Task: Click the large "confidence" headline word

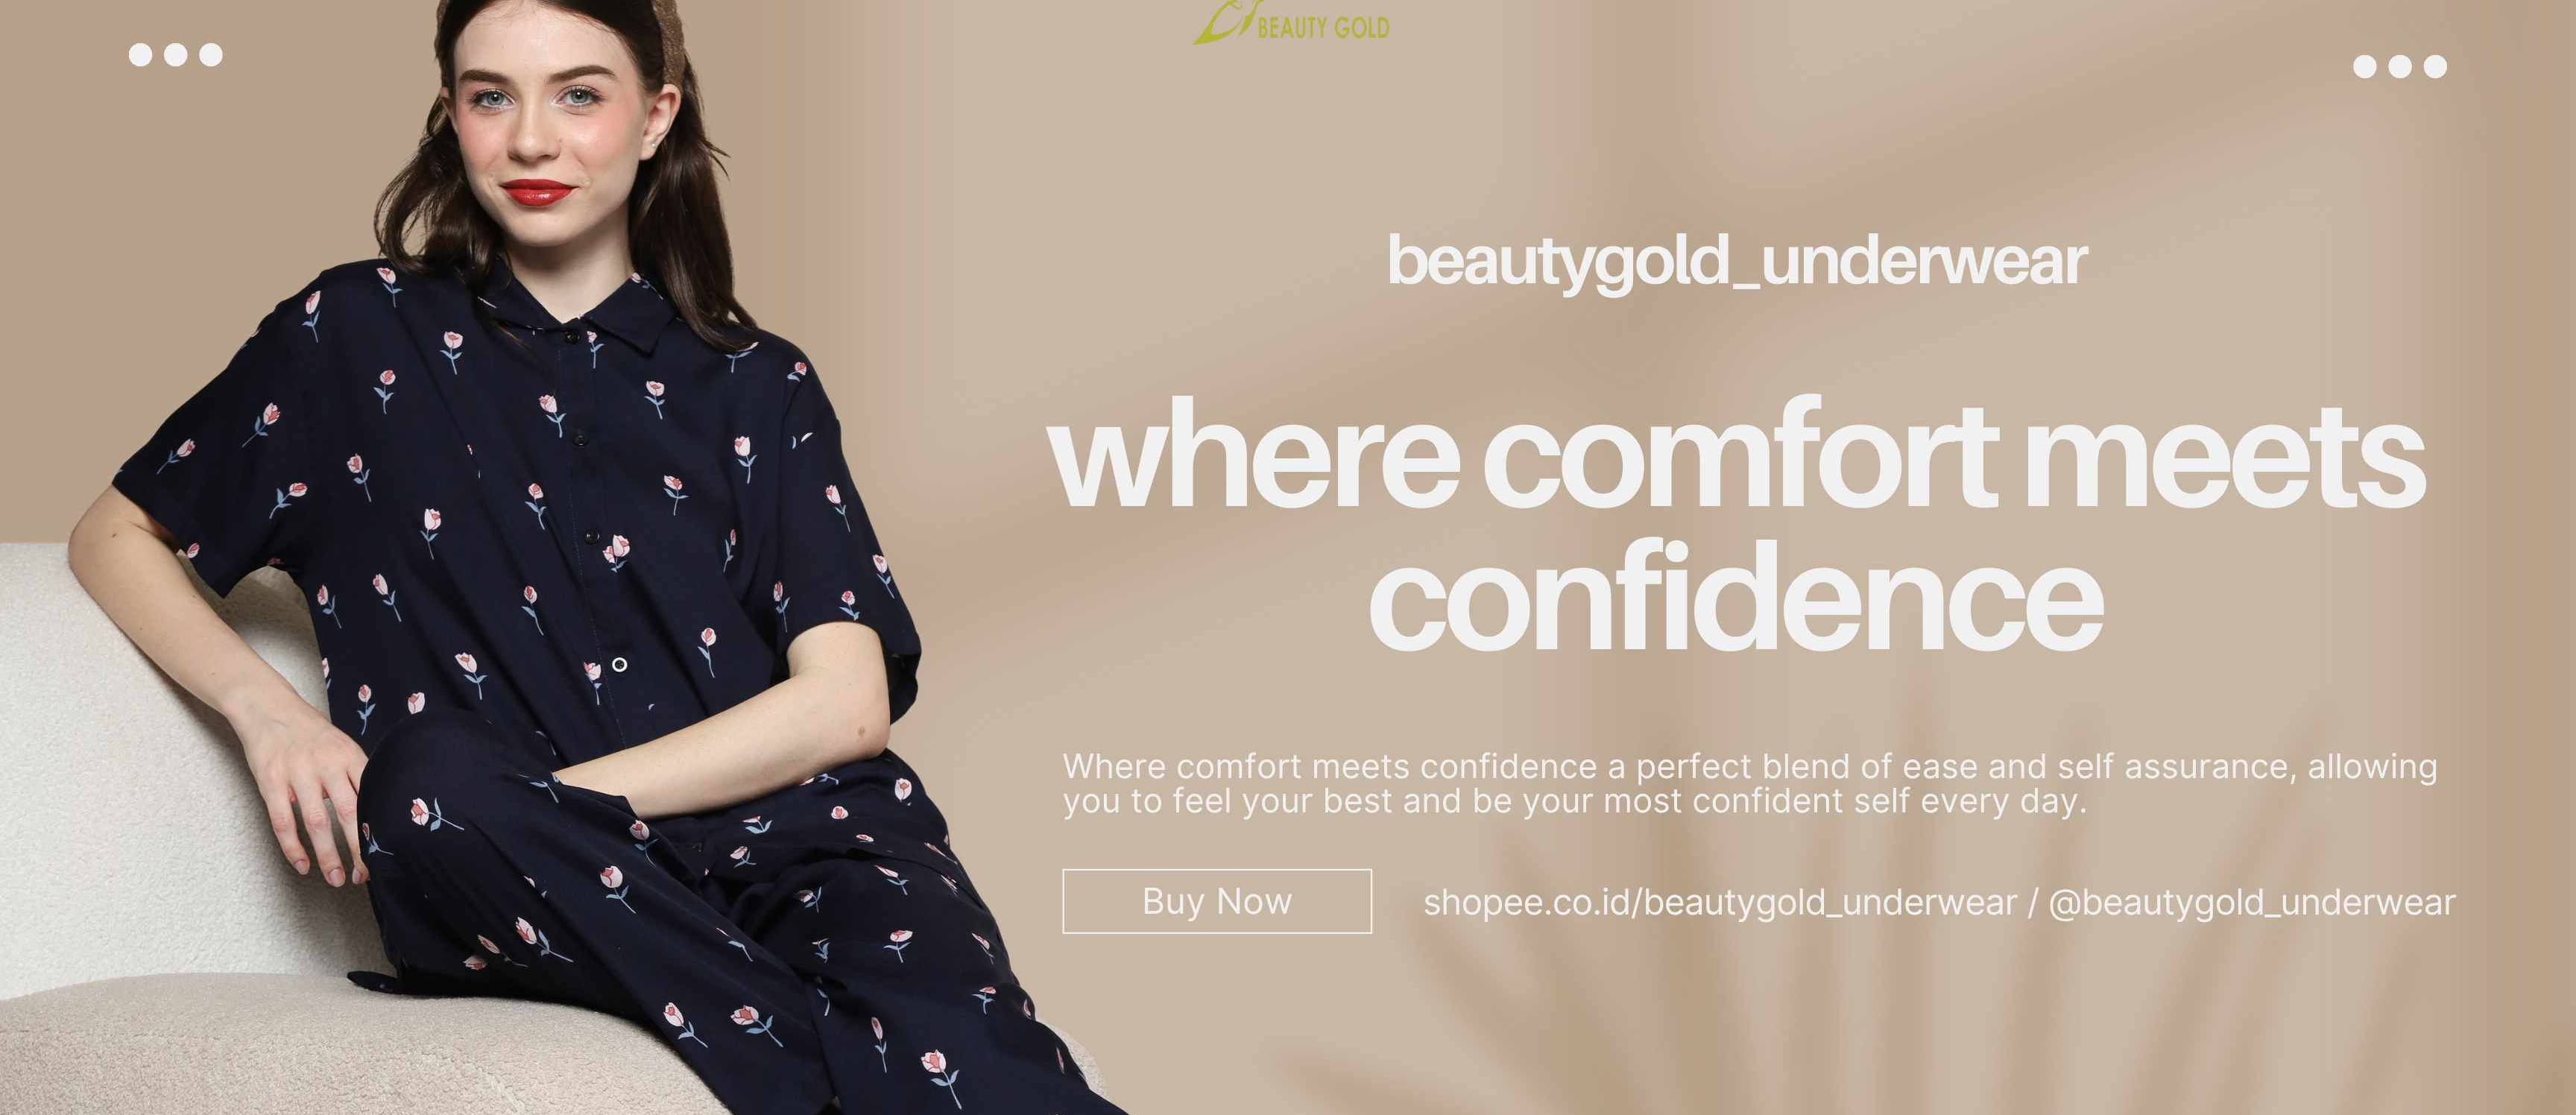Action: [1736, 596]
